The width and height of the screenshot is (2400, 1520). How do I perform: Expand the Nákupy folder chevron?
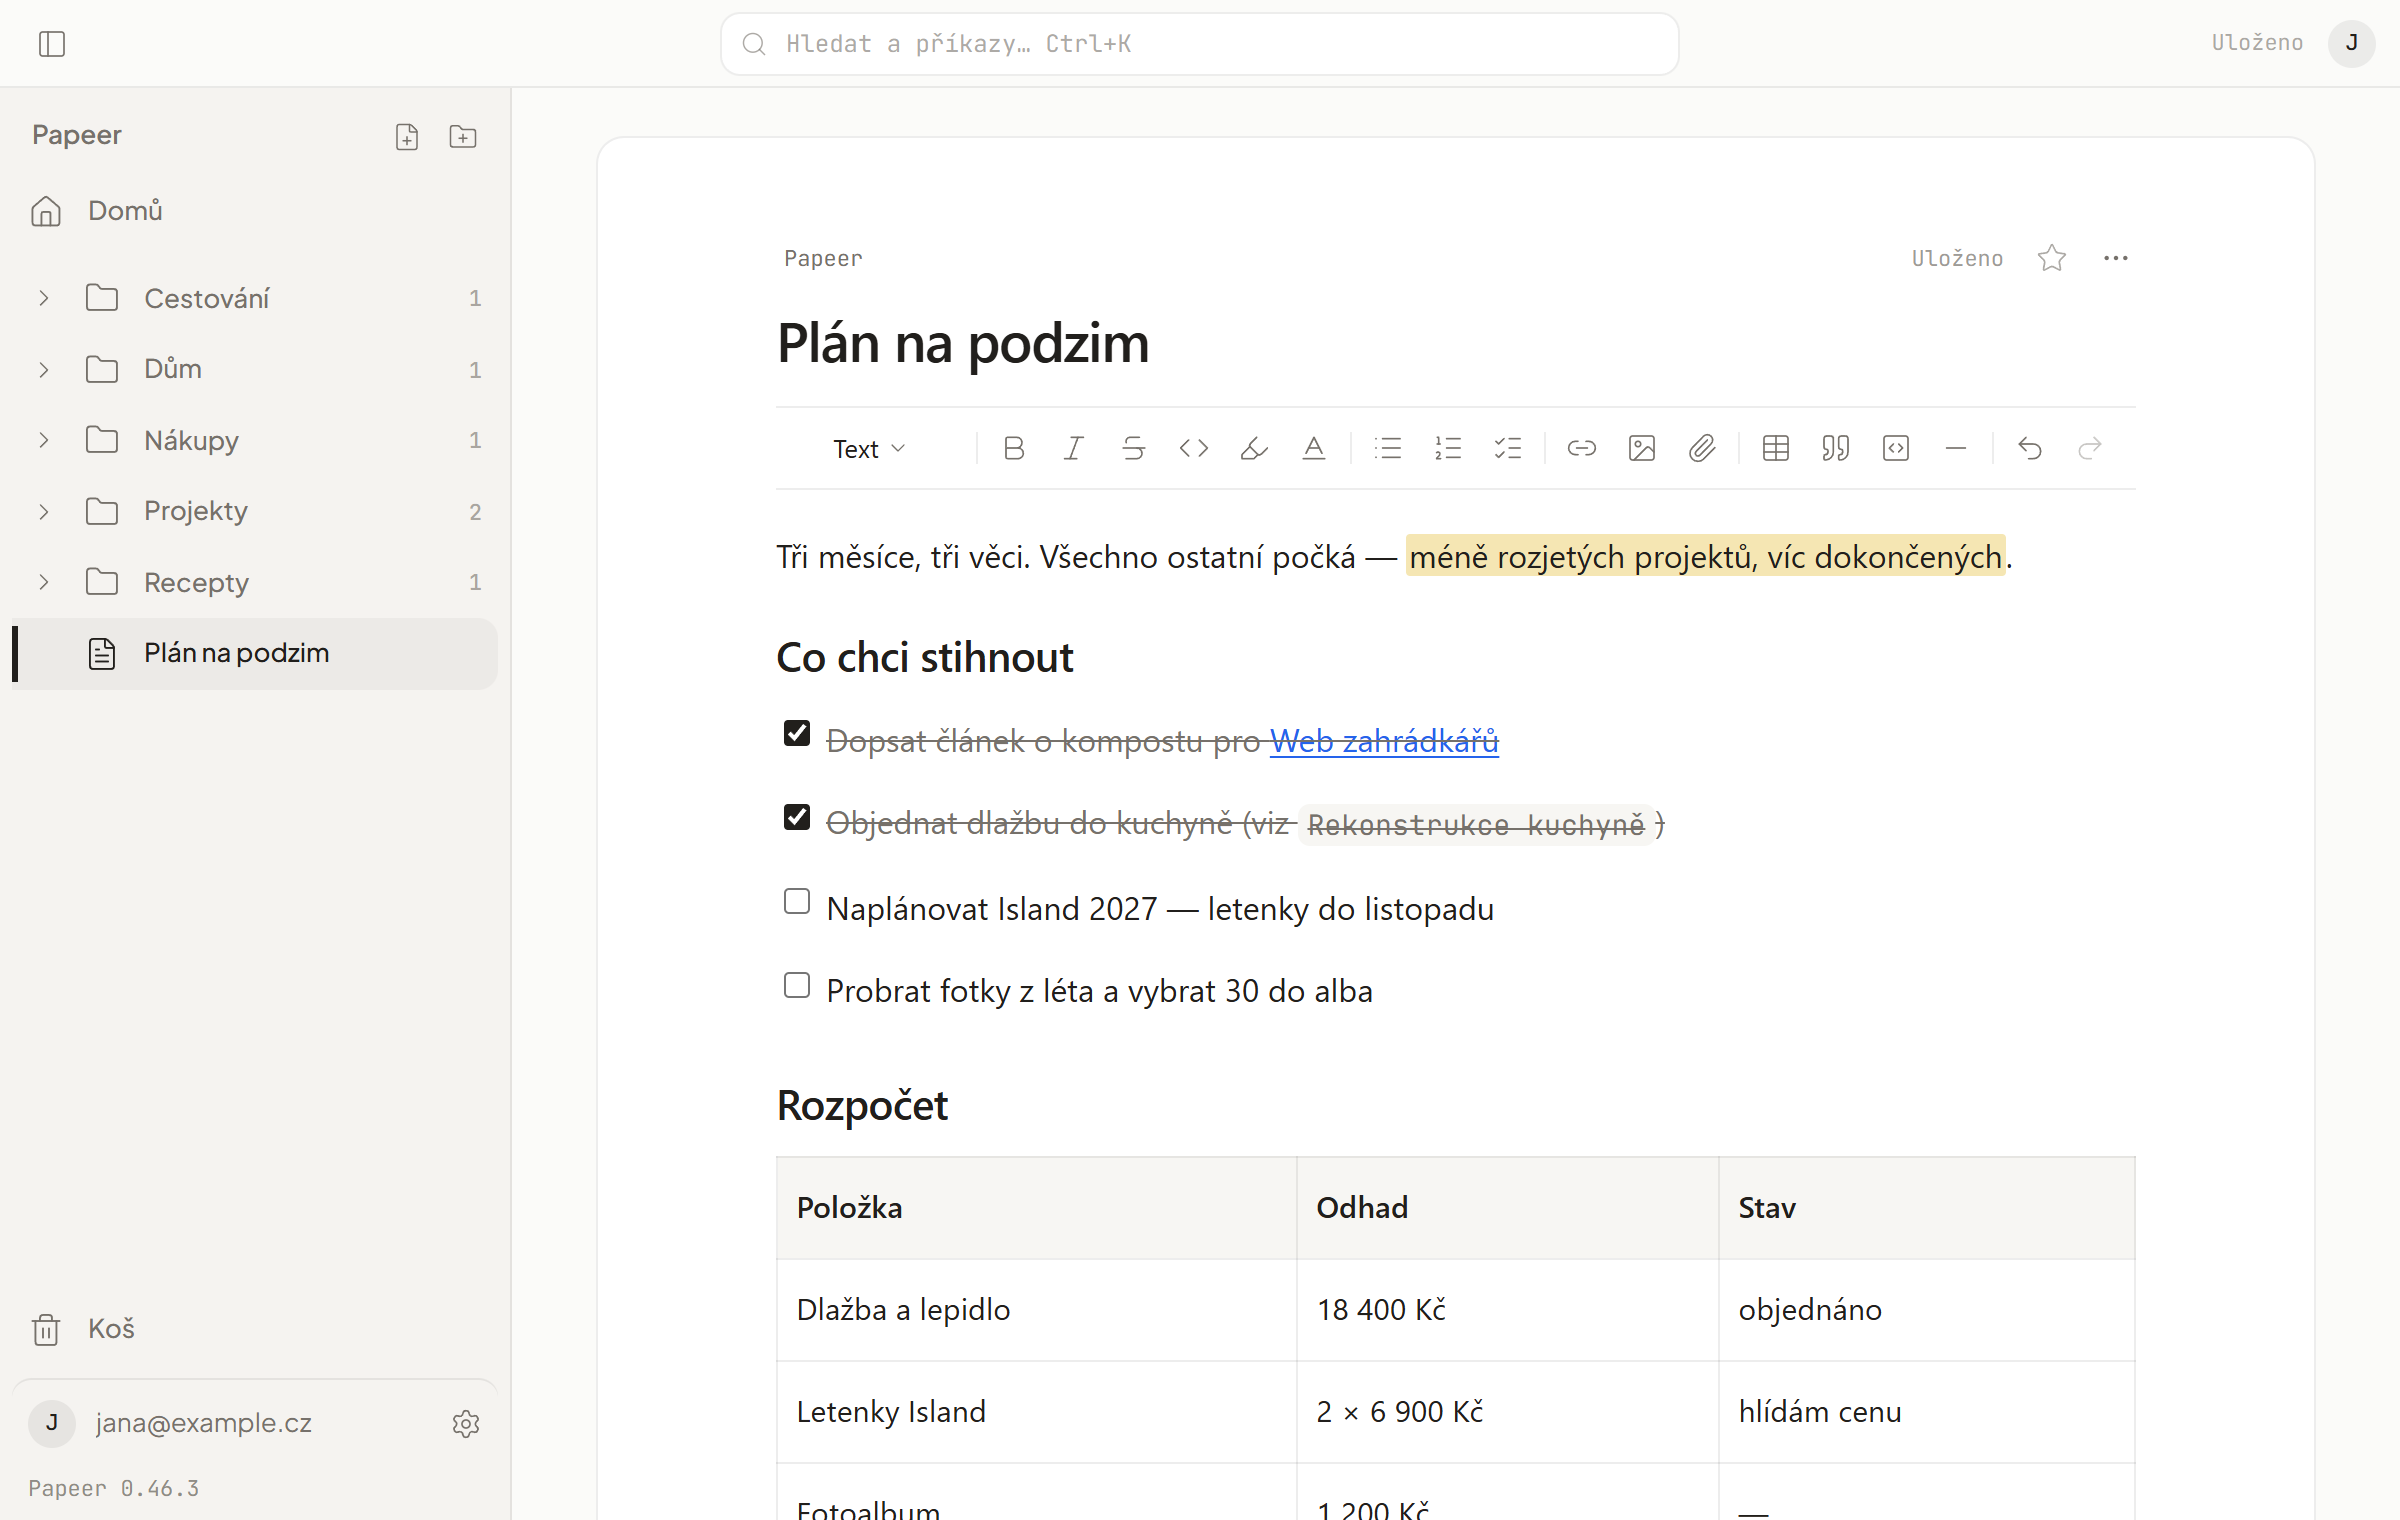pos(44,441)
